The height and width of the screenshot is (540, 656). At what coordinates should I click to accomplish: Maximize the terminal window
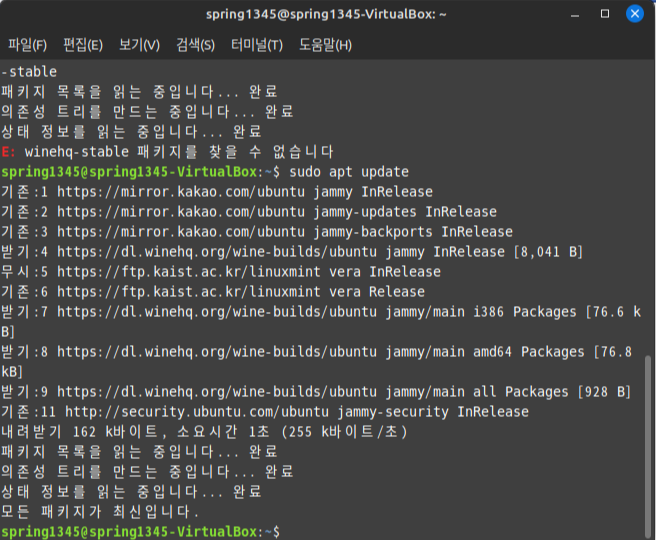pos(605,14)
